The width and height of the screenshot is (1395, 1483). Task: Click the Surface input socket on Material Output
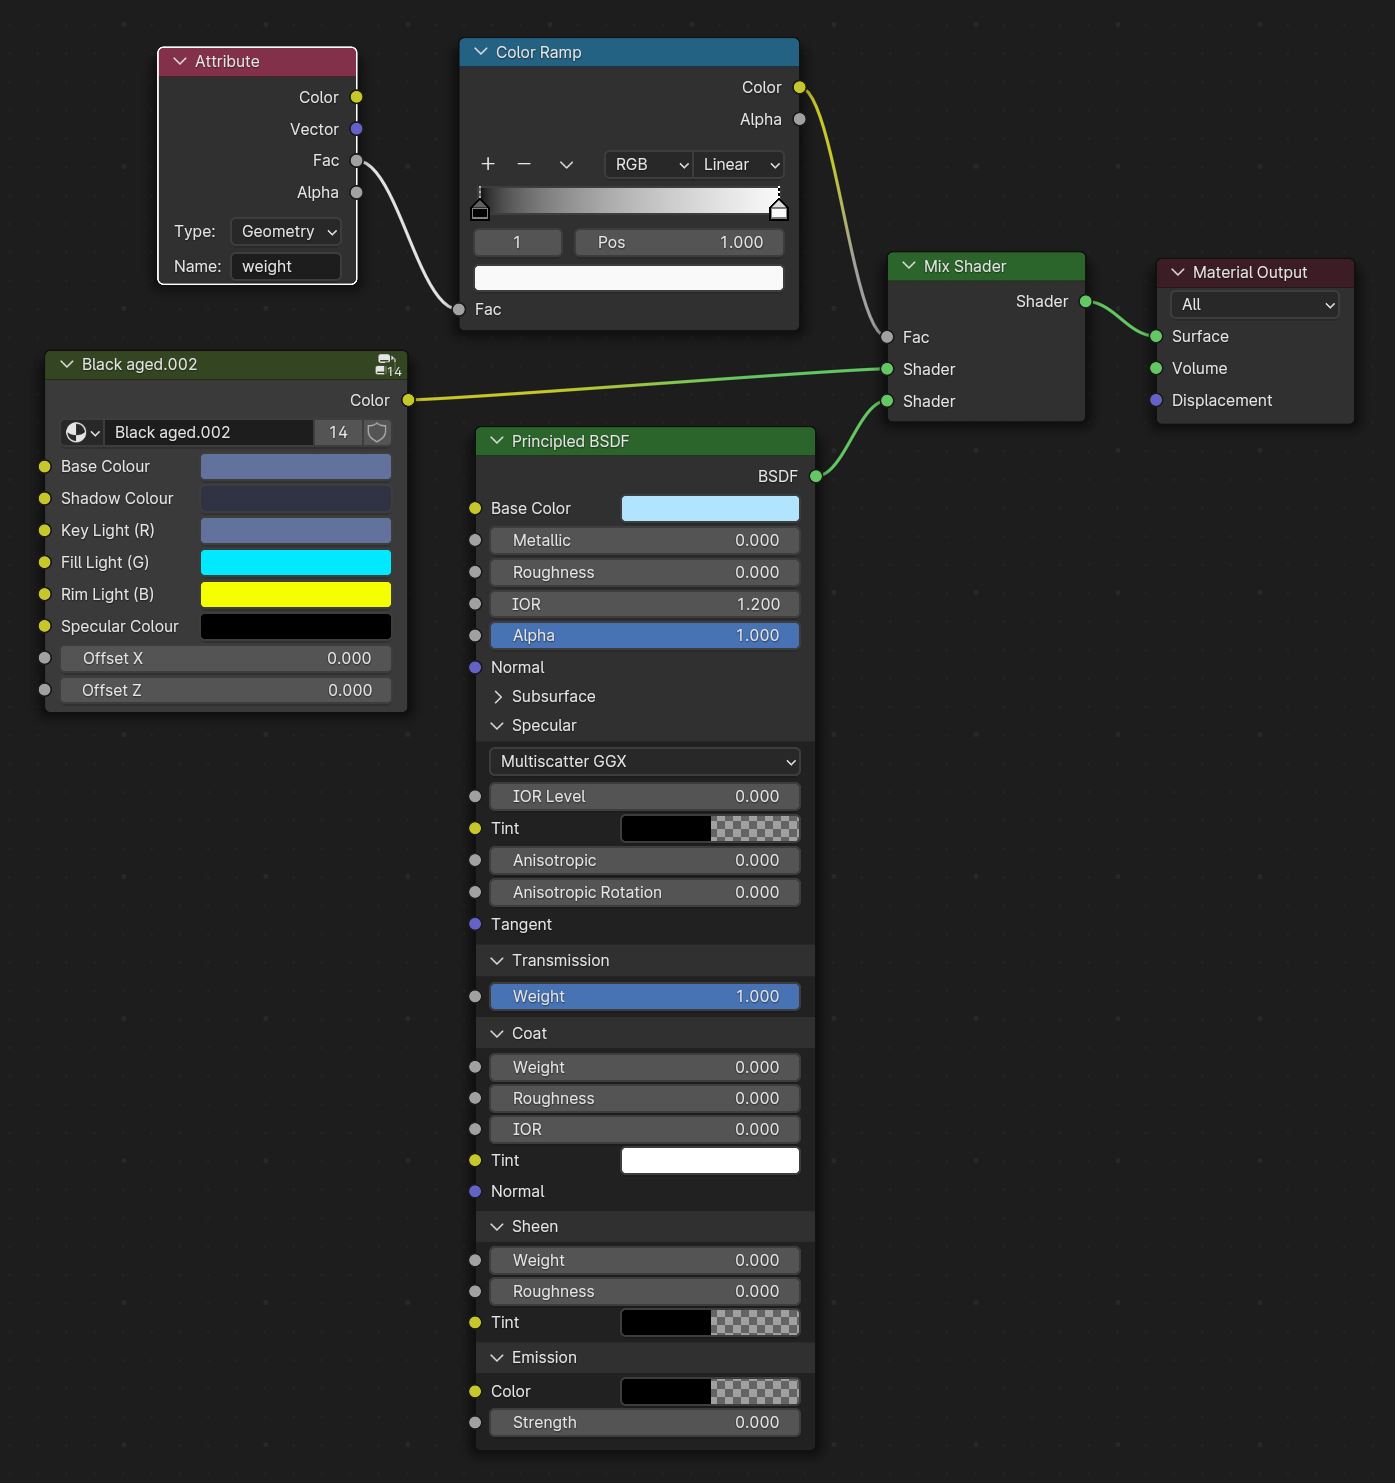click(x=1156, y=336)
